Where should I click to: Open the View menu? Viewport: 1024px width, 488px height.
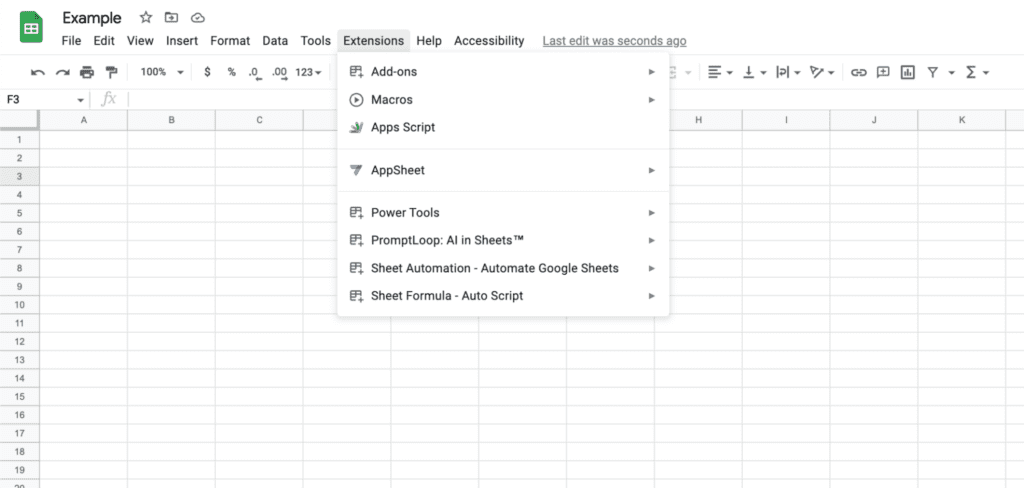point(140,41)
